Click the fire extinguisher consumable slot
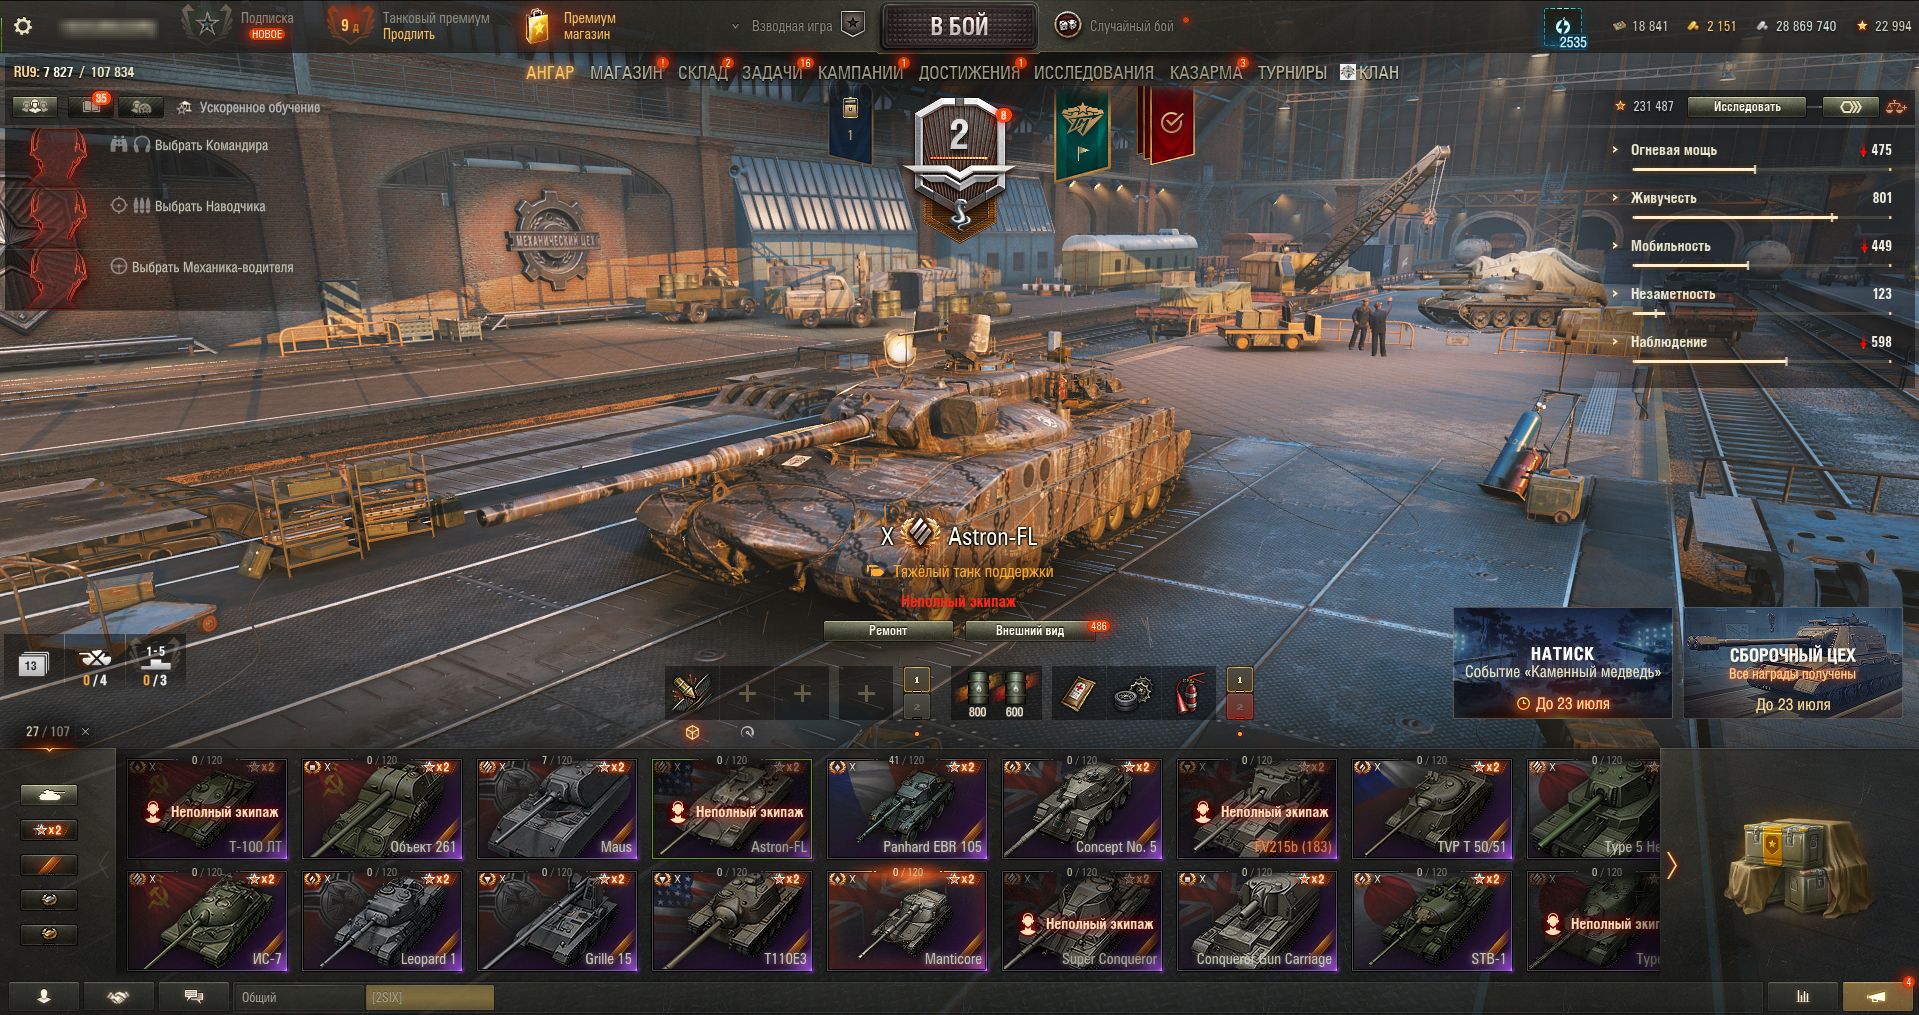This screenshot has height=1015, width=1919. tap(1187, 693)
